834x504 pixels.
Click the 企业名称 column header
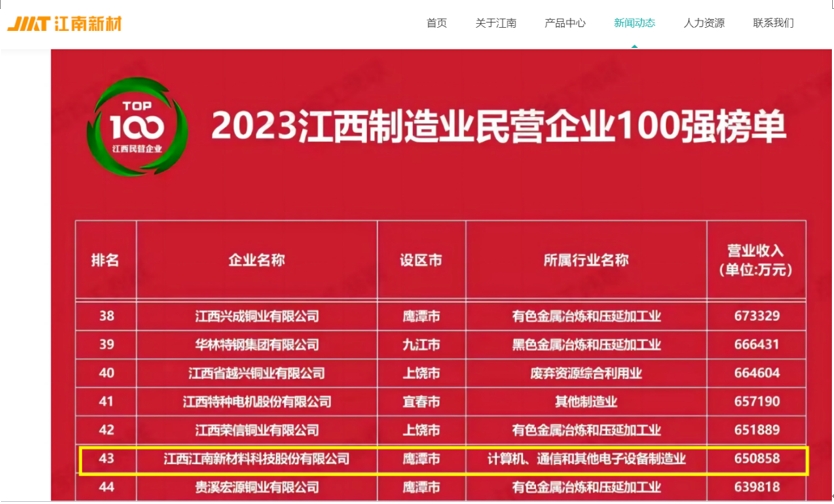click(x=257, y=260)
